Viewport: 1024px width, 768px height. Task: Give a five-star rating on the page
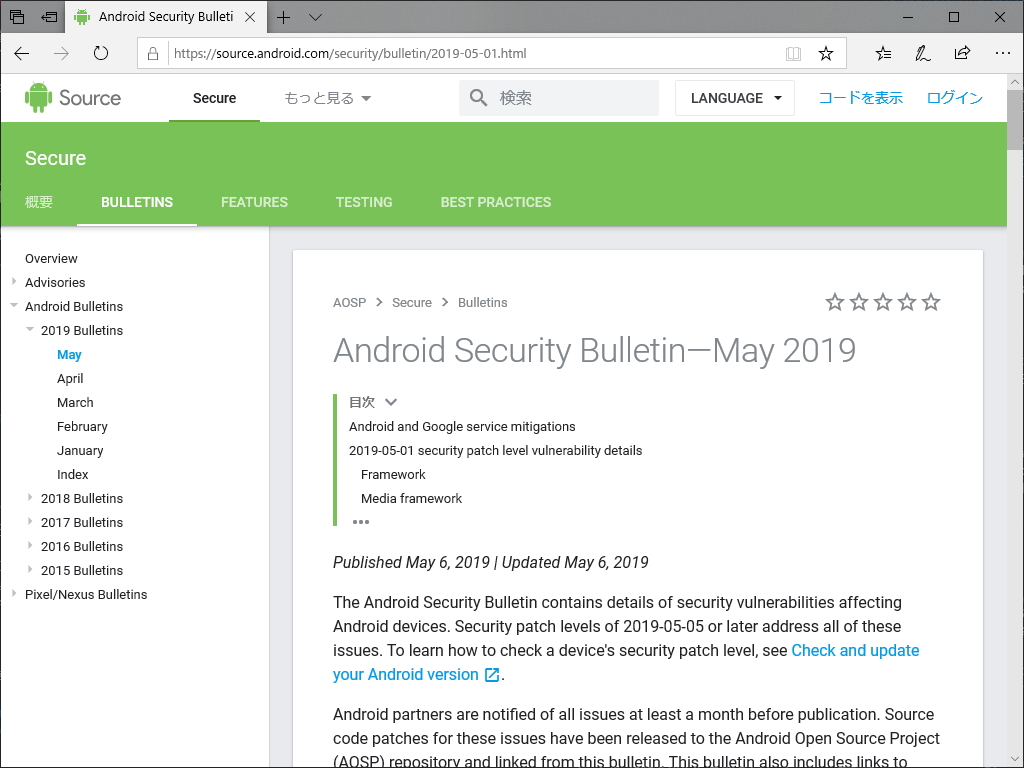click(931, 301)
